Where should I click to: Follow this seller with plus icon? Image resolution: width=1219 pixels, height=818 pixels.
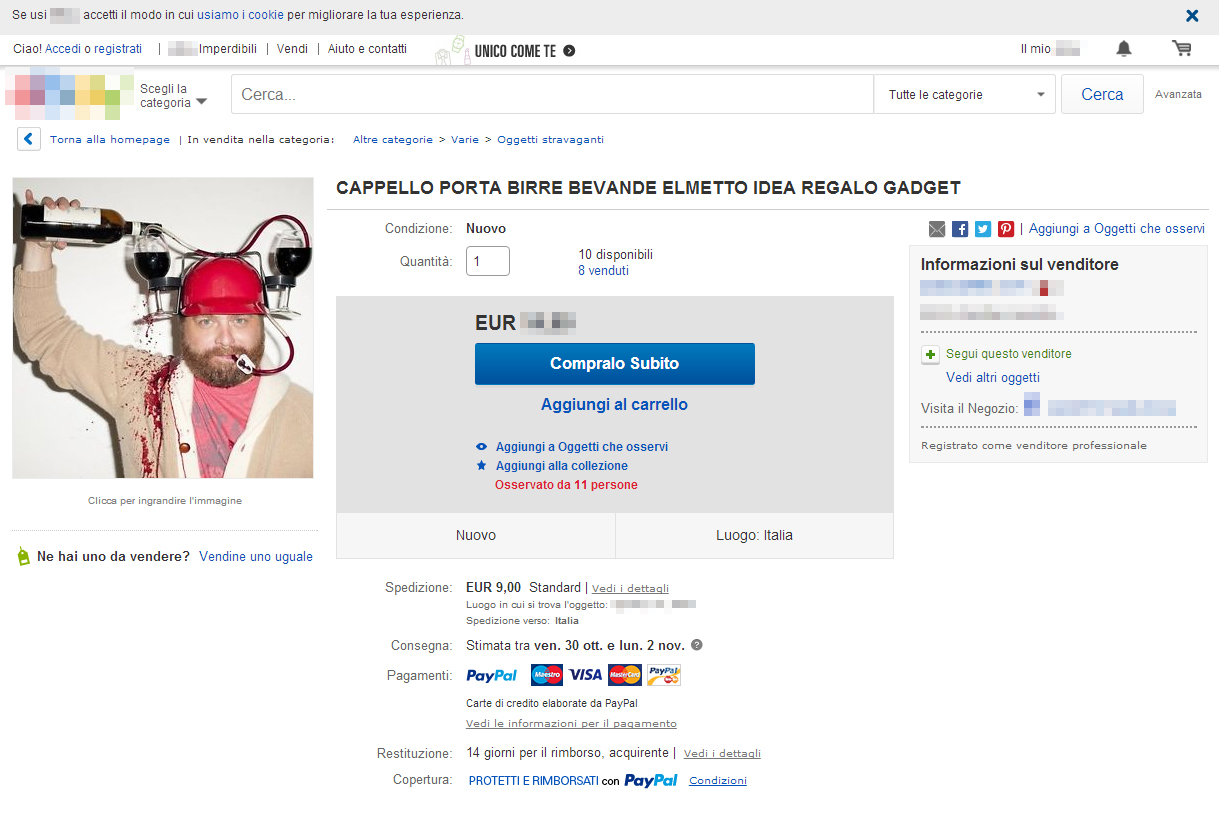click(930, 355)
